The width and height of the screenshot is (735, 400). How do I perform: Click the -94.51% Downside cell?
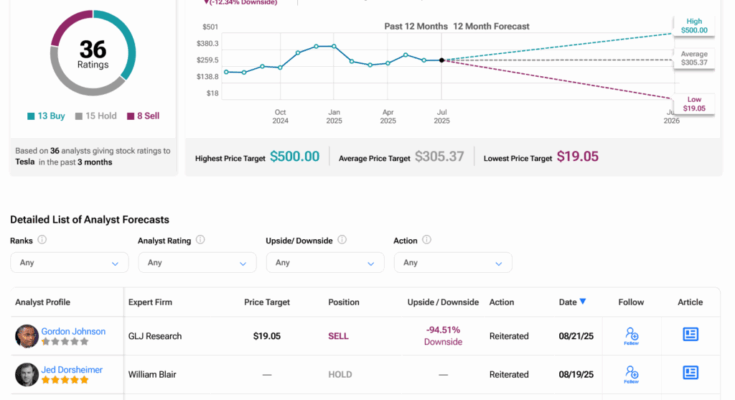point(443,336)
